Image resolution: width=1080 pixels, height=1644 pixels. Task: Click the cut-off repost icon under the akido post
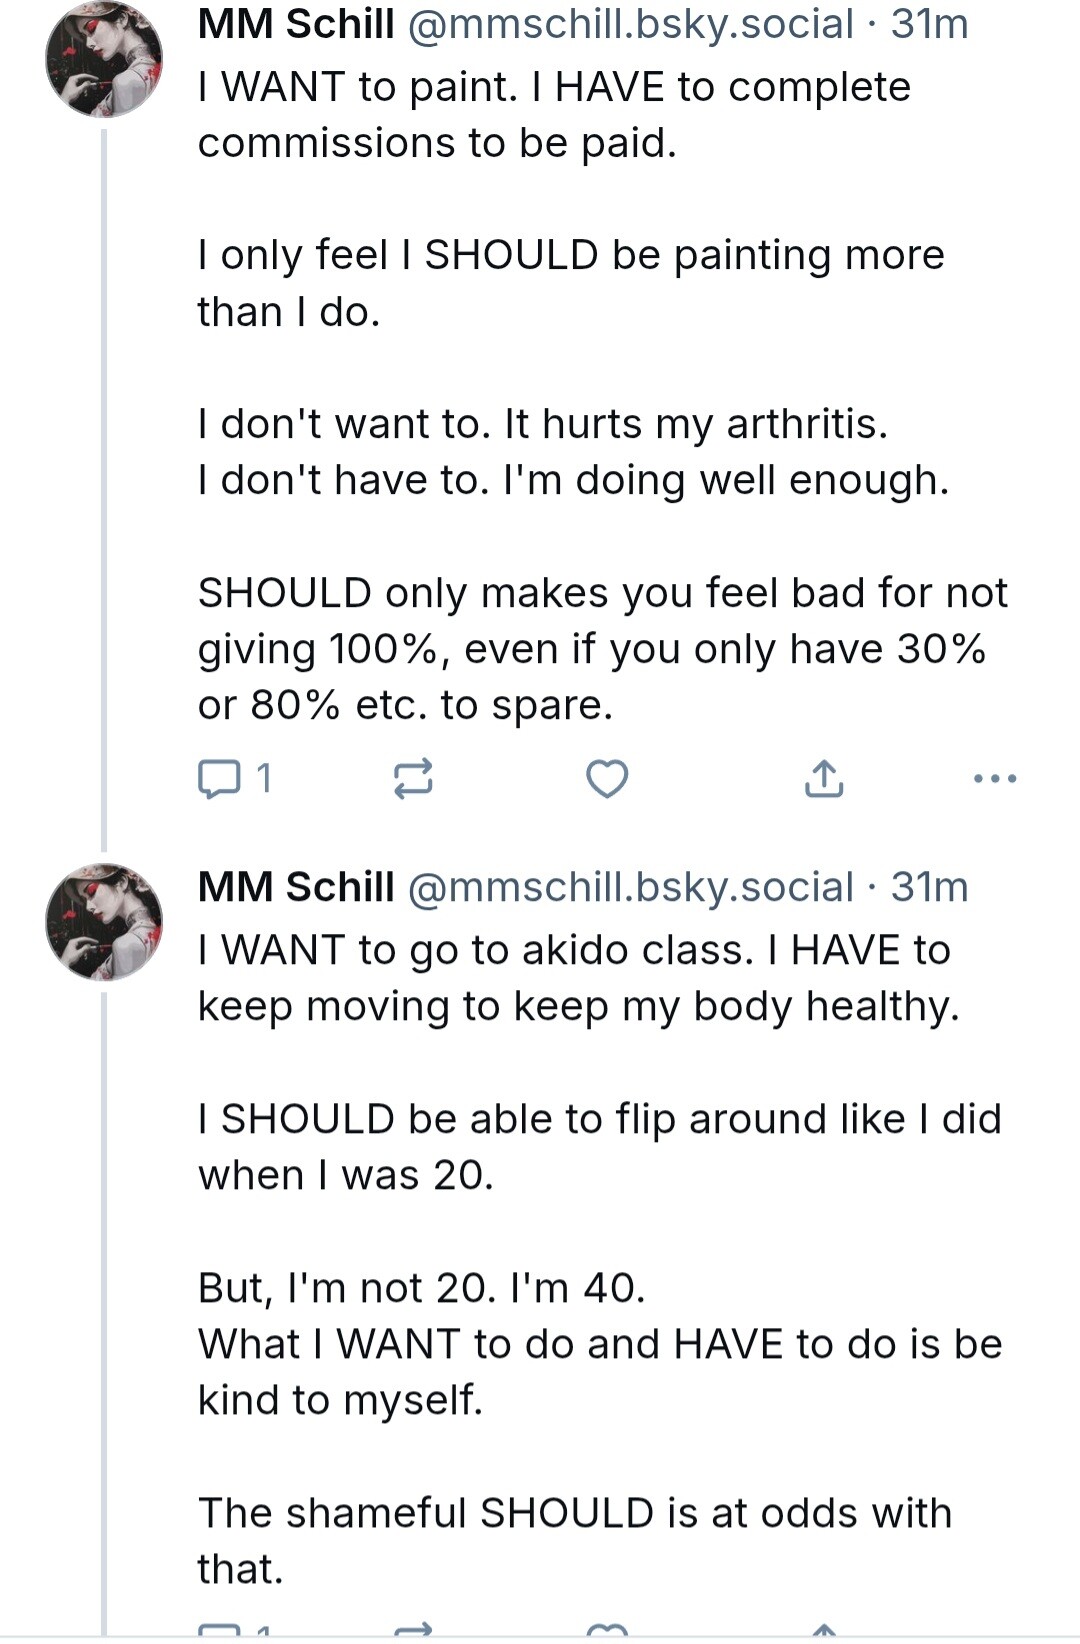click(x=412, y=1630)
